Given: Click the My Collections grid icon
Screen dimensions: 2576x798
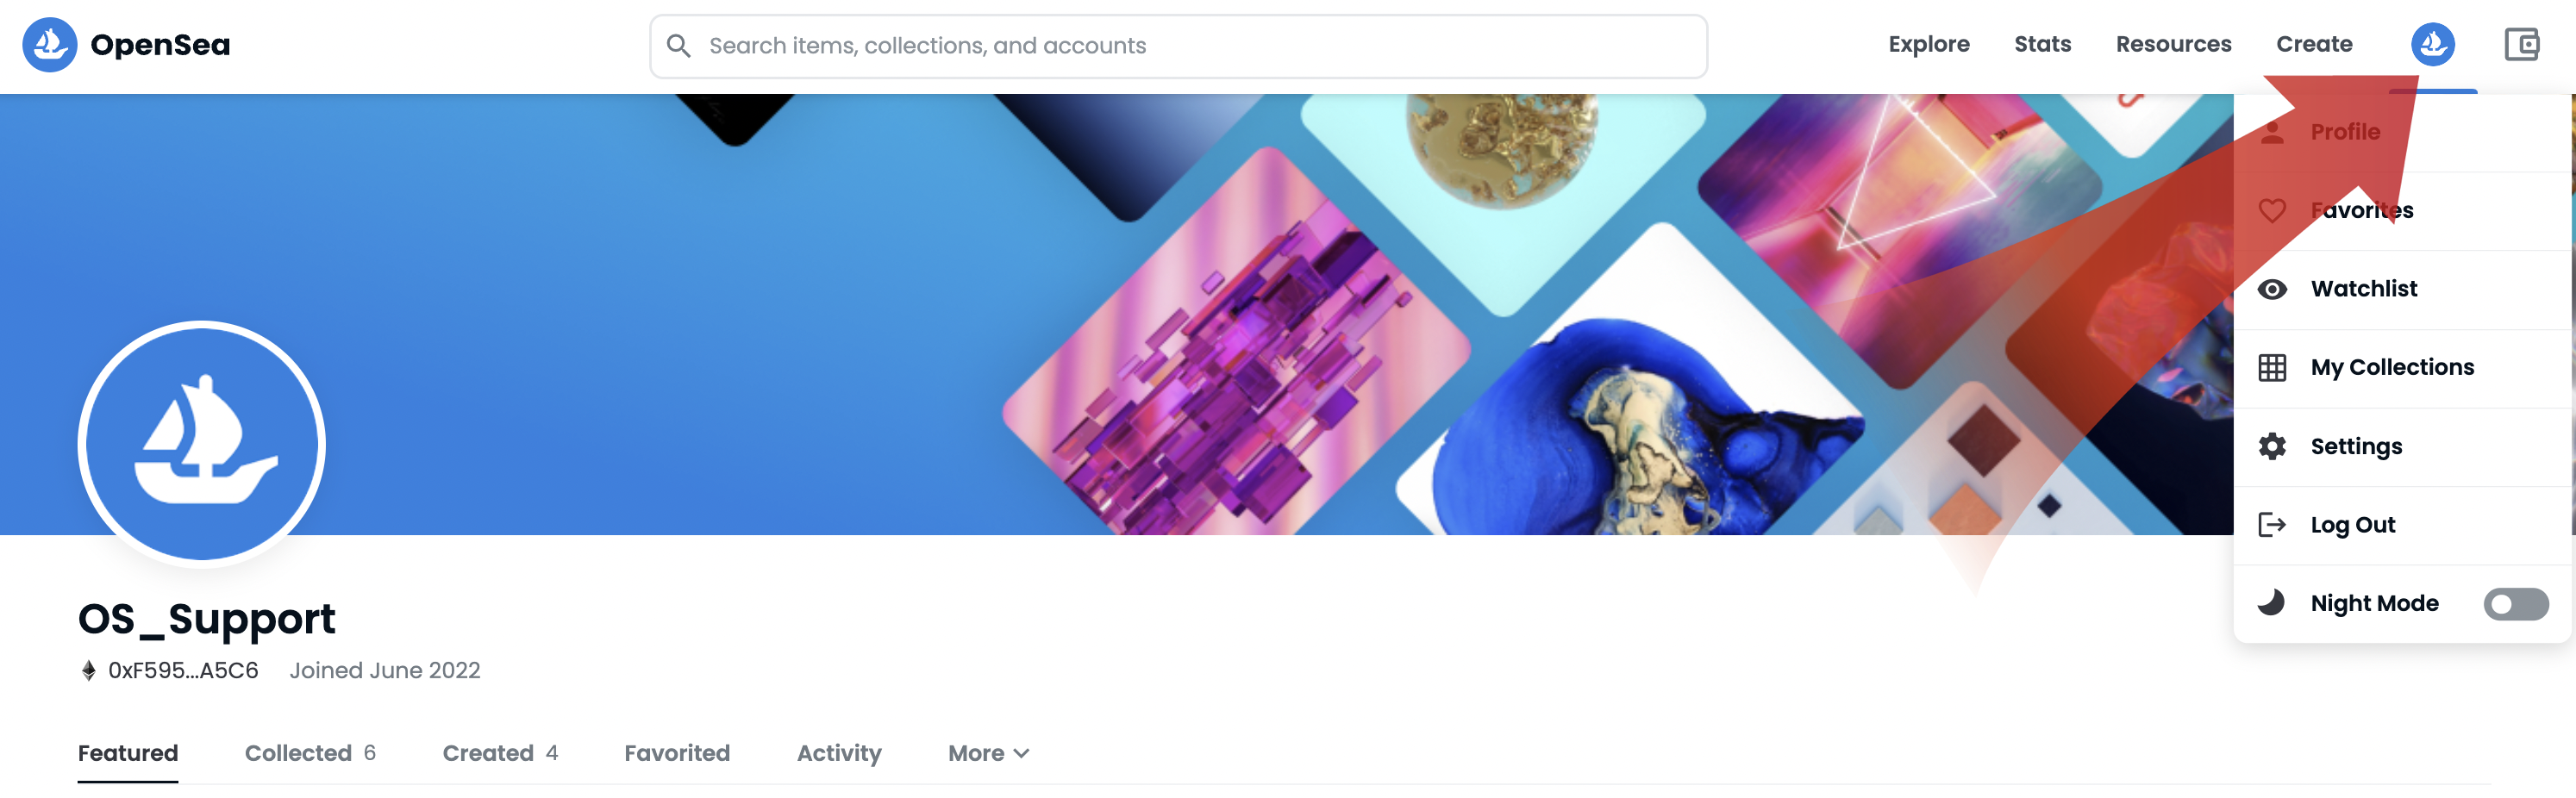Looking at the screenshot, I should tap(2272, 368).
